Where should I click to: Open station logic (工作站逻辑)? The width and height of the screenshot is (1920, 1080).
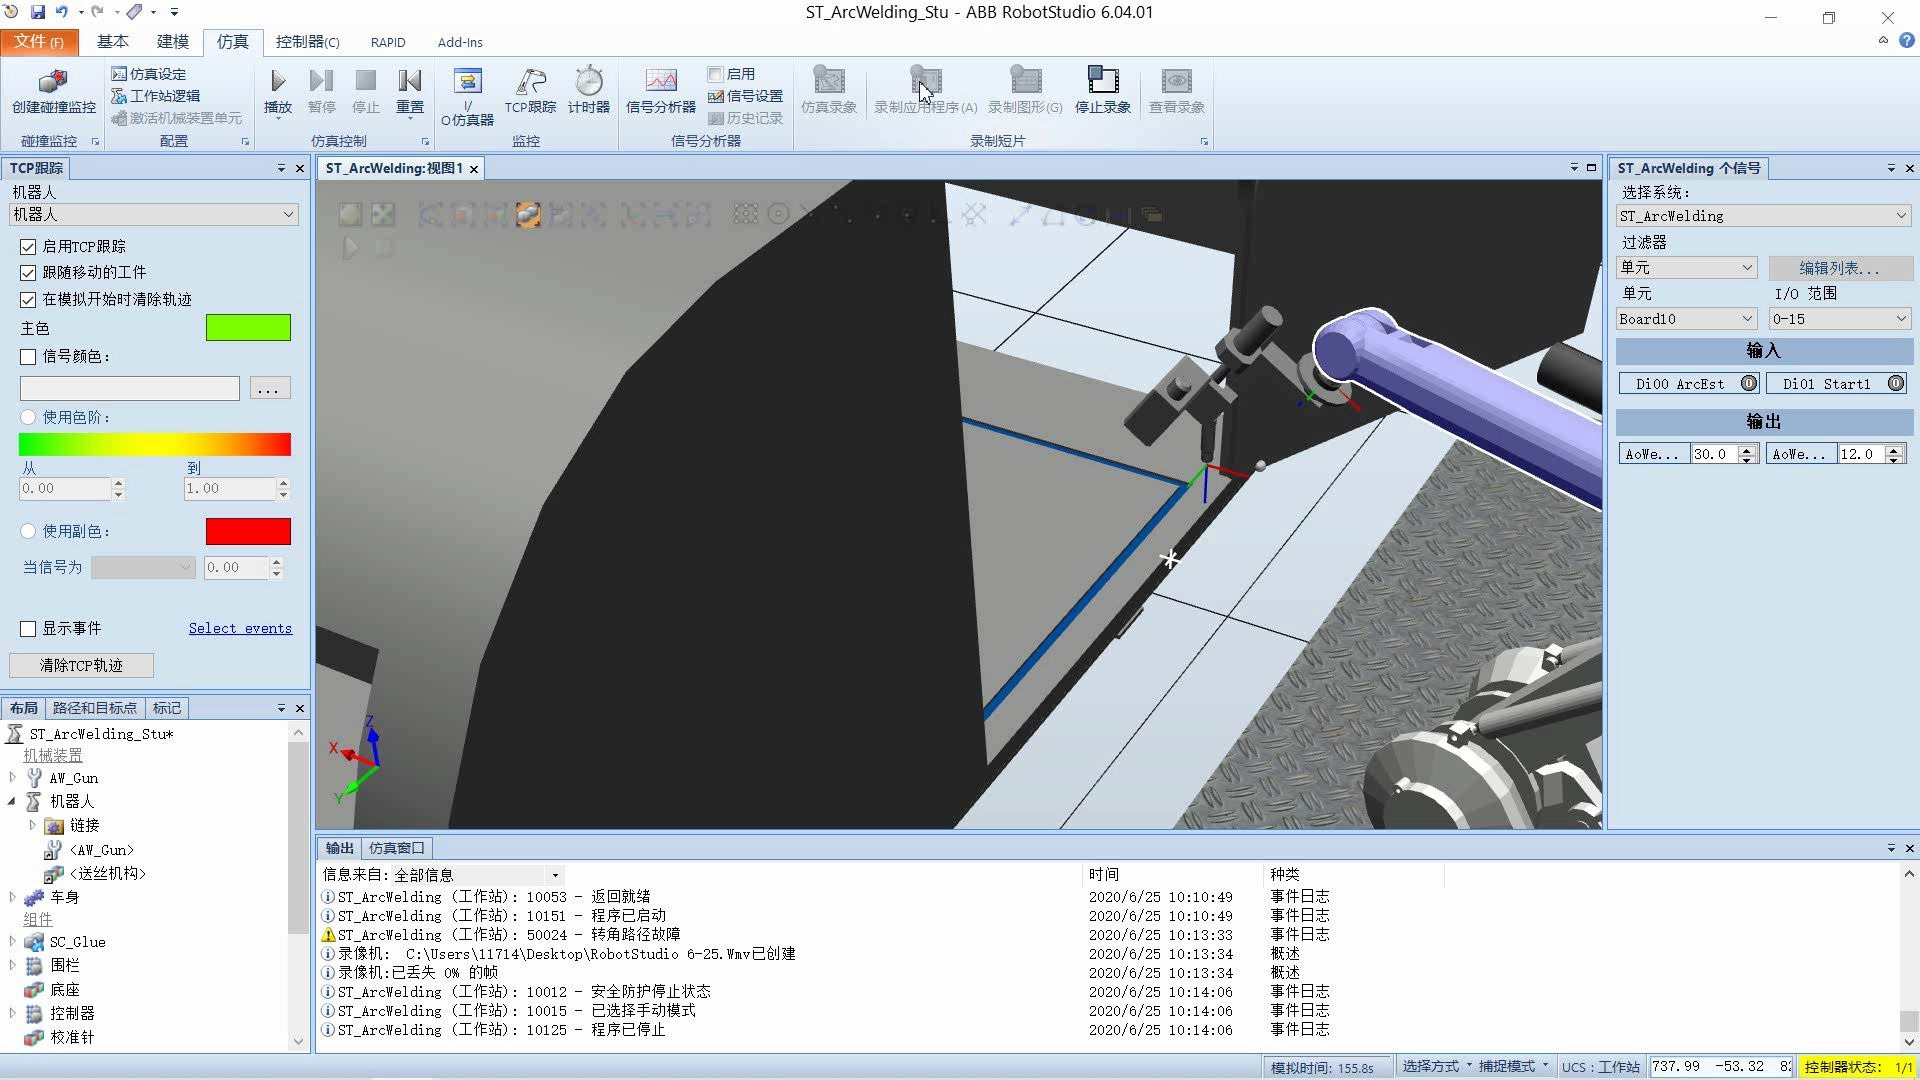pos(155,96)
